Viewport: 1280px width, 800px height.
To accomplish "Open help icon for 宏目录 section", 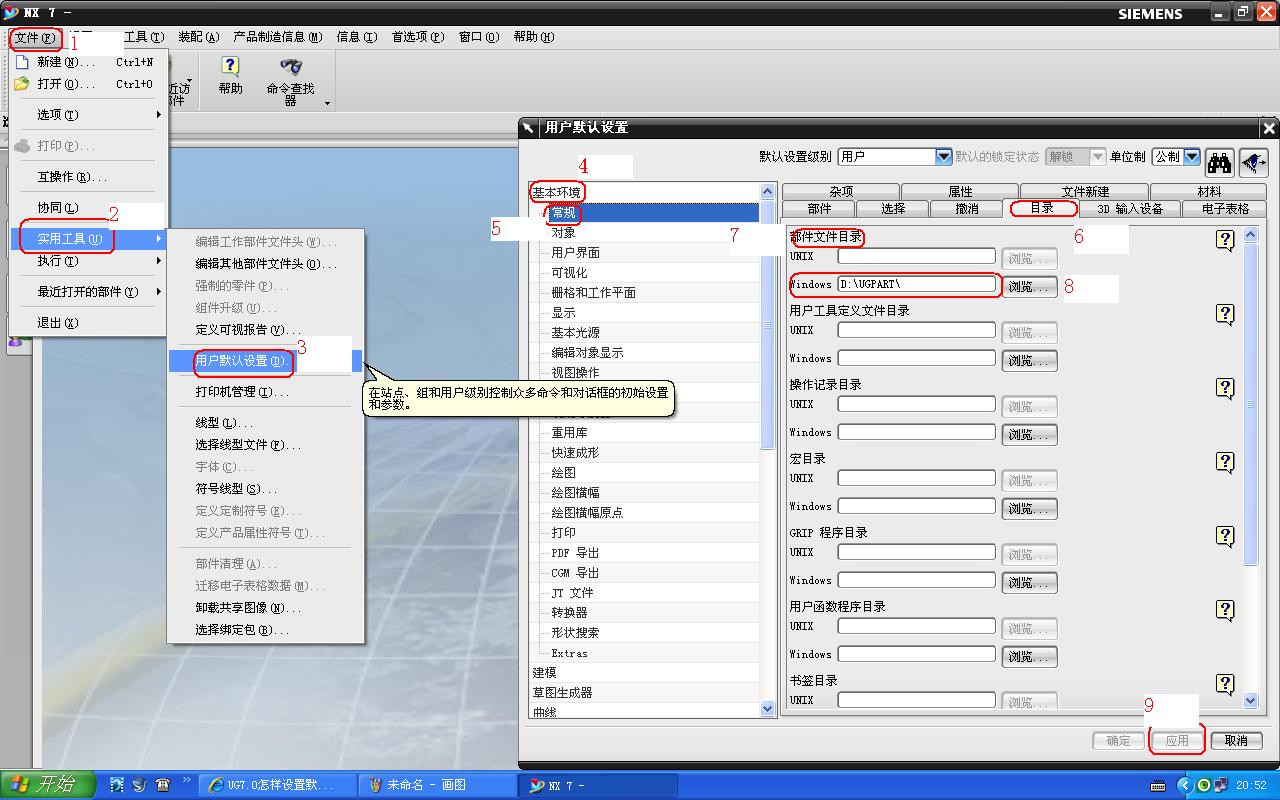I will point(1225,462).
